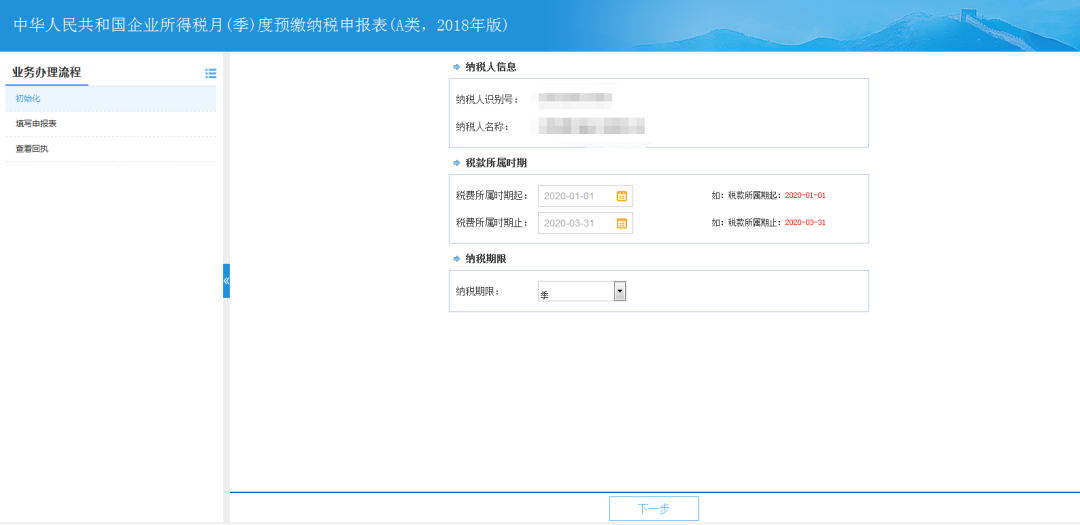This screenshot has width=1080, height=525.
Task: Open the 查看回执 step
Action: tap(32, 149)
